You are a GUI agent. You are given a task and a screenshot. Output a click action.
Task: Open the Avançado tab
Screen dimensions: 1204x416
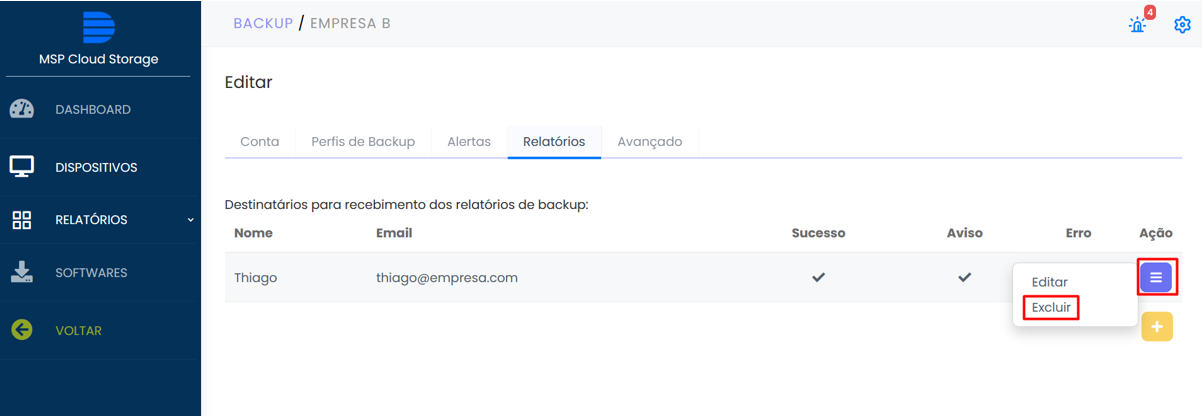[x=649, y=142]
